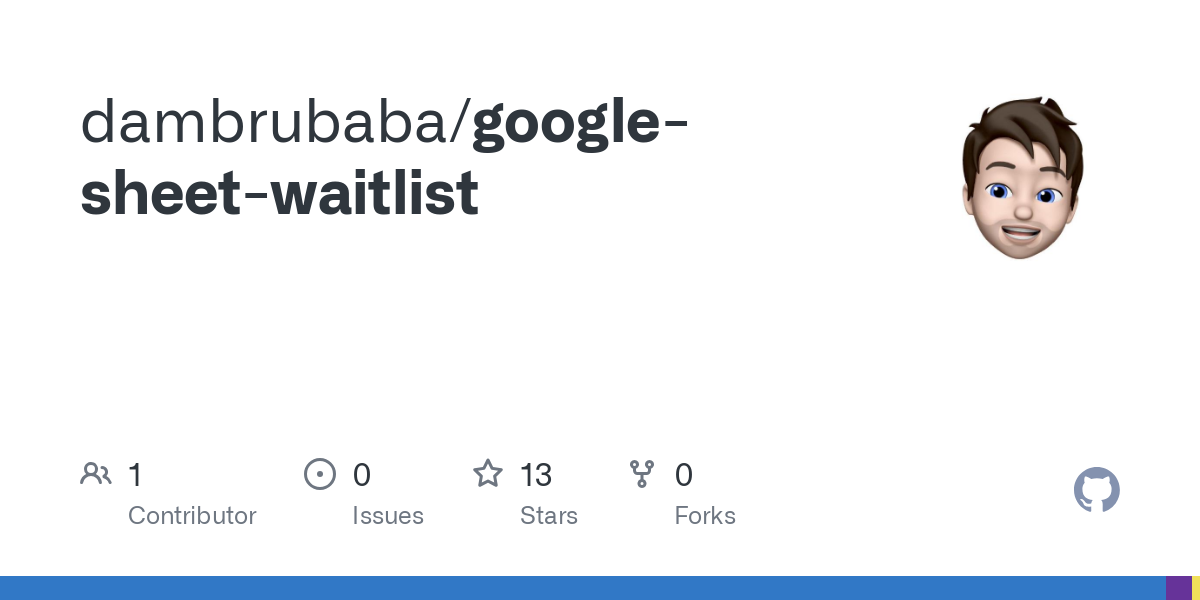Viewport: 1200px width, 600px height.
Task: Click the slash between owner and repo
Action: [x=462, y=122]
